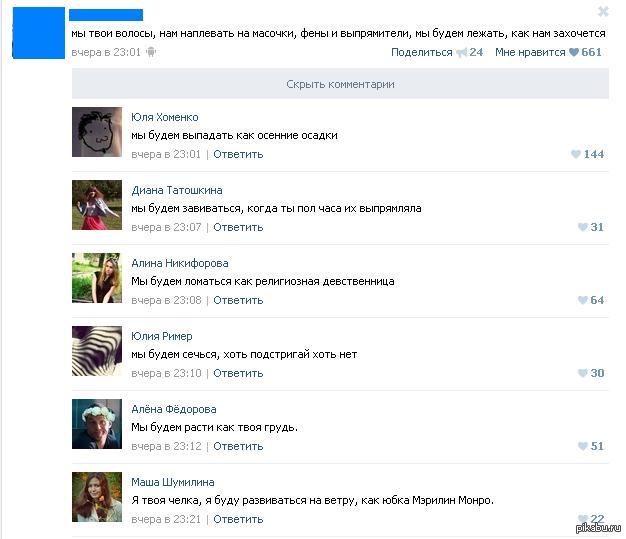Viewport: 626px width, 539px height.
Task: Reply to Маша Шумилина via Ответить
Action: pos(238,519)
